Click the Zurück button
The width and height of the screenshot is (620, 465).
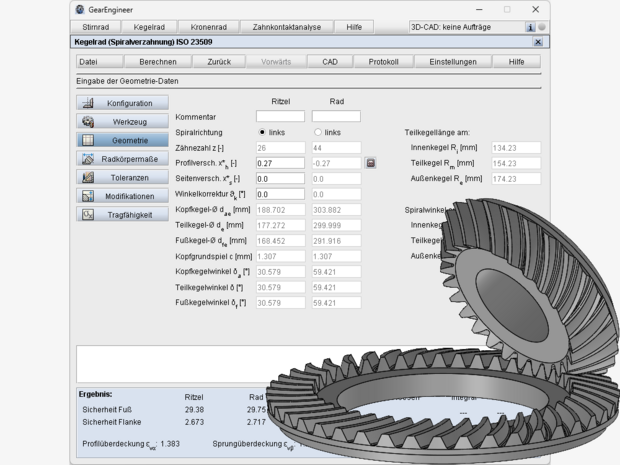point(219,62)
